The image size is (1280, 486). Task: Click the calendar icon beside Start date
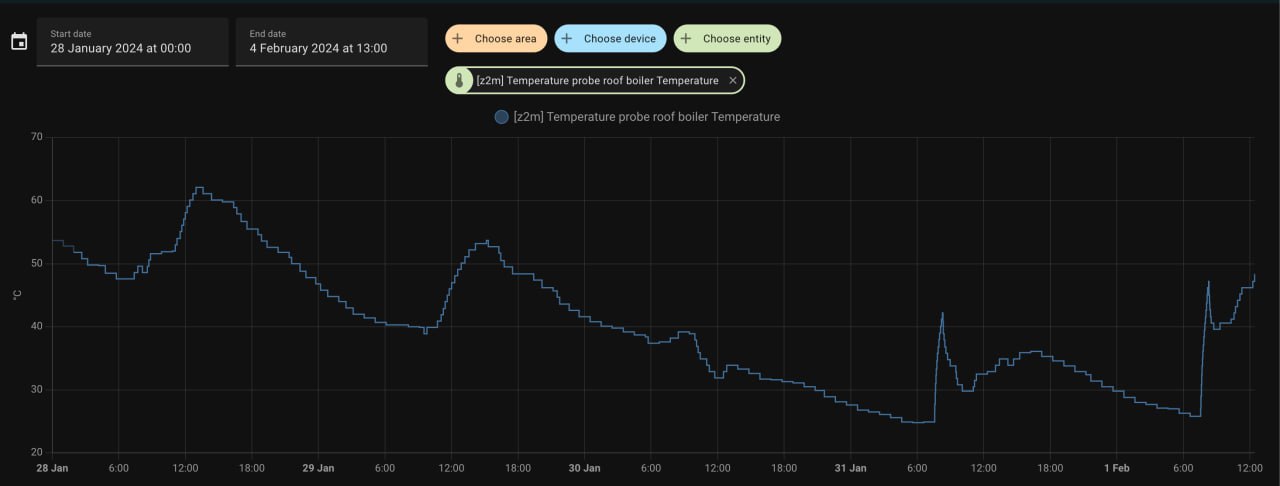pos(19,42)
